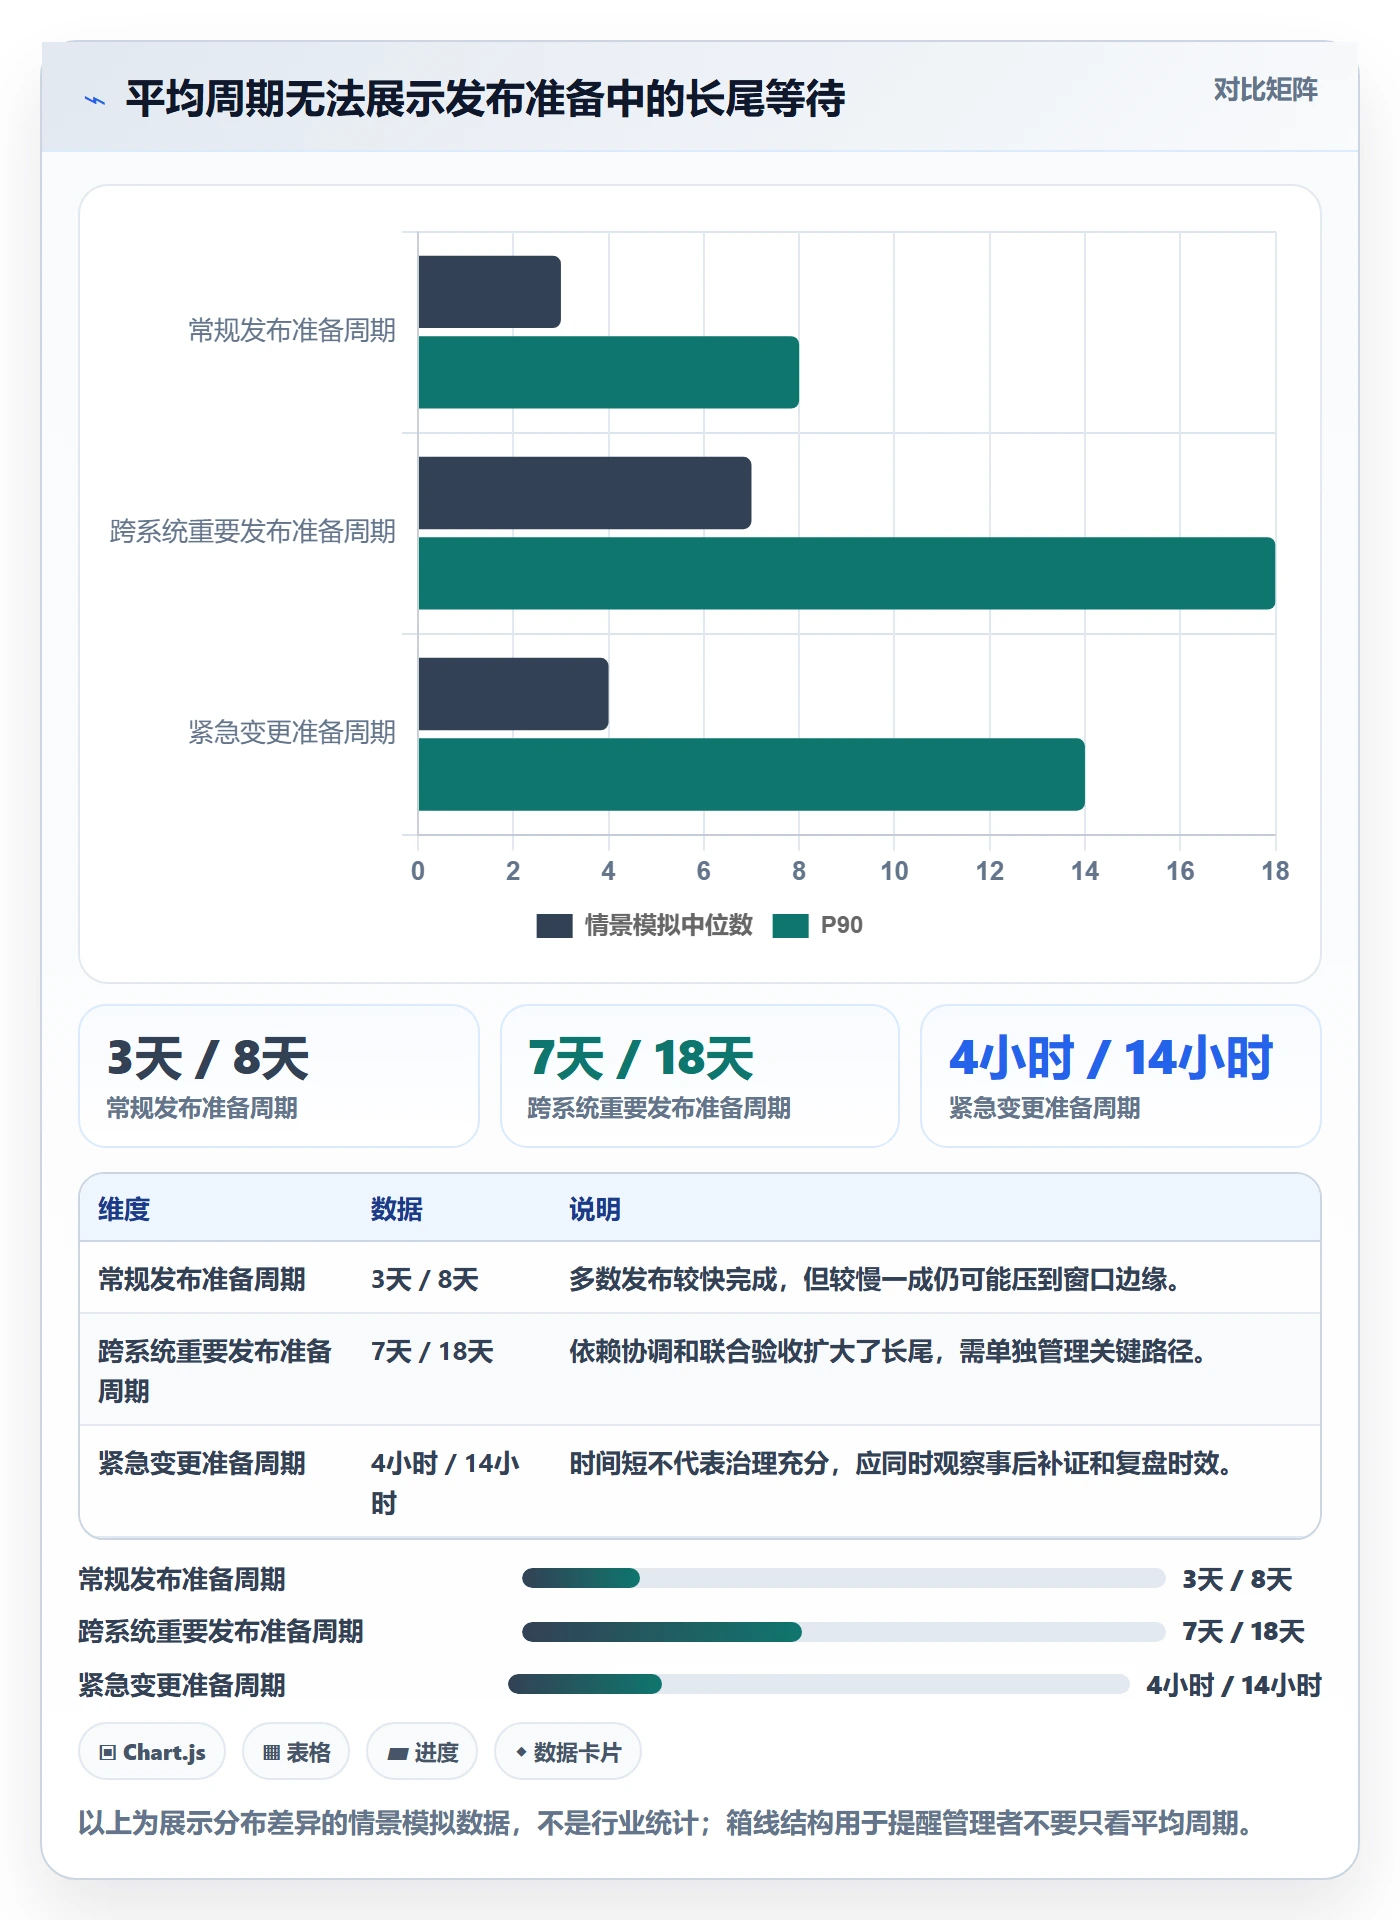Toggle the P90 legend swatch
Viewport: 1400px width, 1920px height.
790,926
